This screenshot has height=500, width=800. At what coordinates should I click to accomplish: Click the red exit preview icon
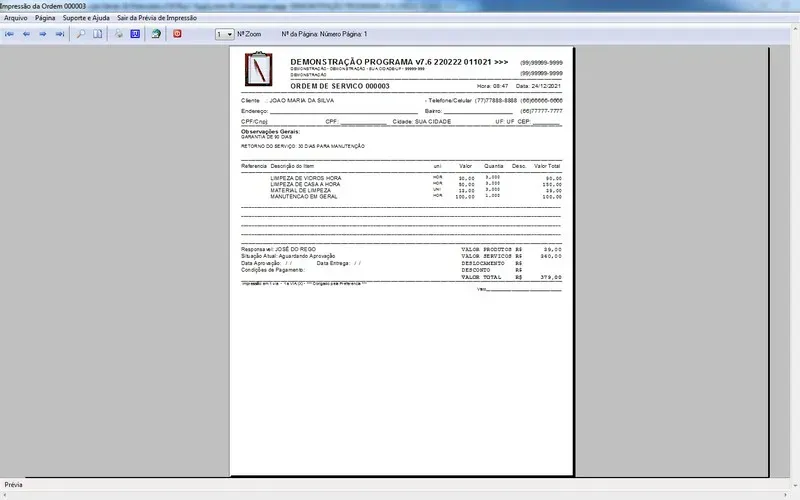point(178,34)
